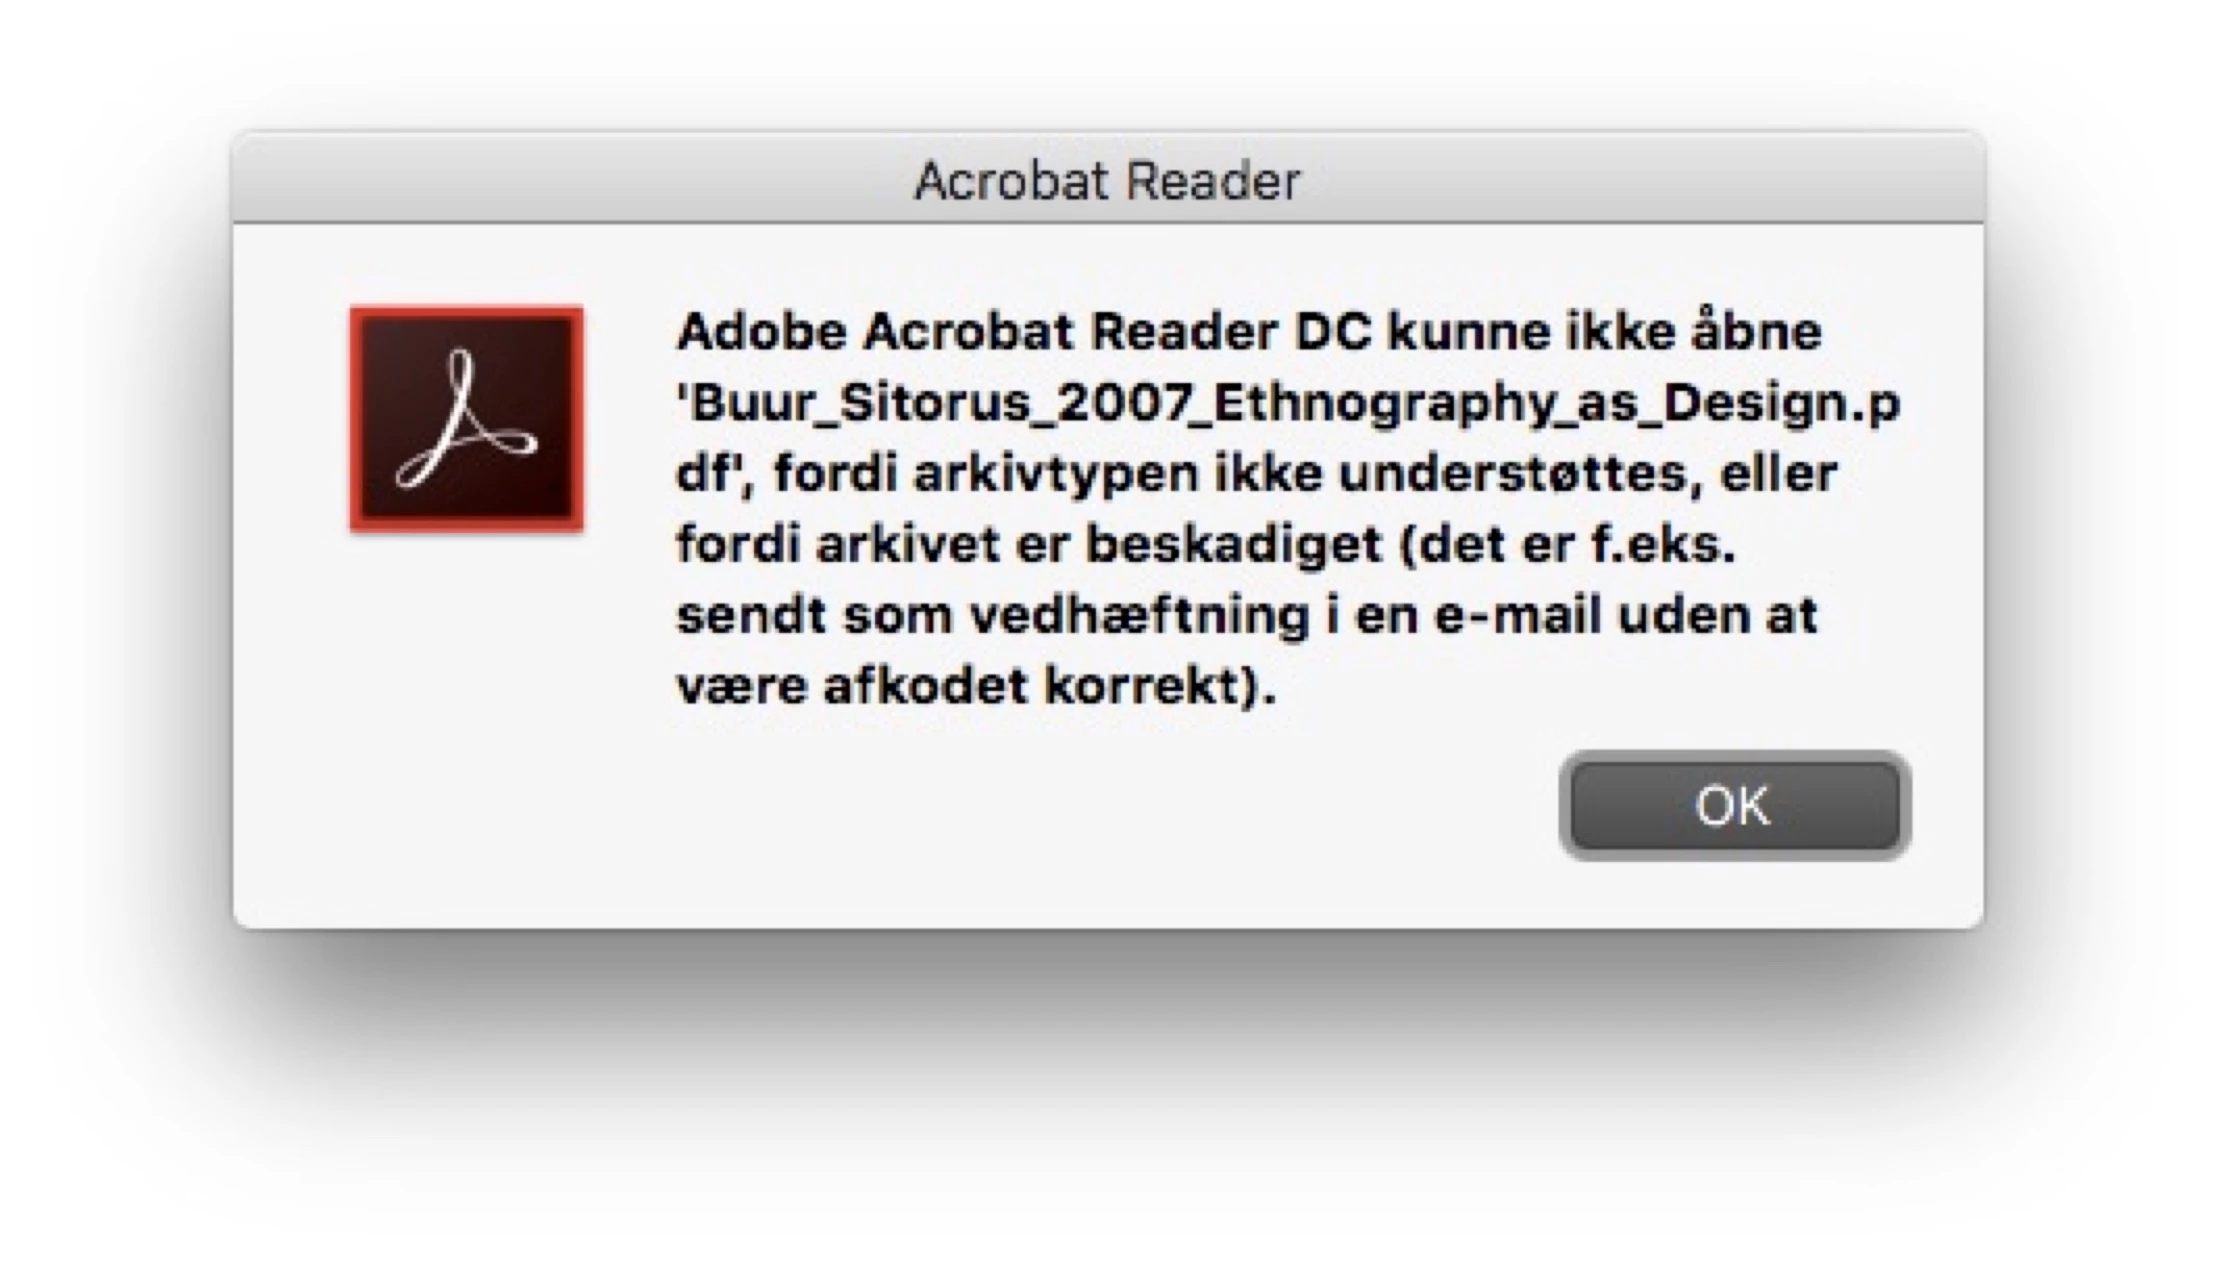
Task: Click the 'Acrobat Reader' title text
Action: click(x=1107, y=181)
